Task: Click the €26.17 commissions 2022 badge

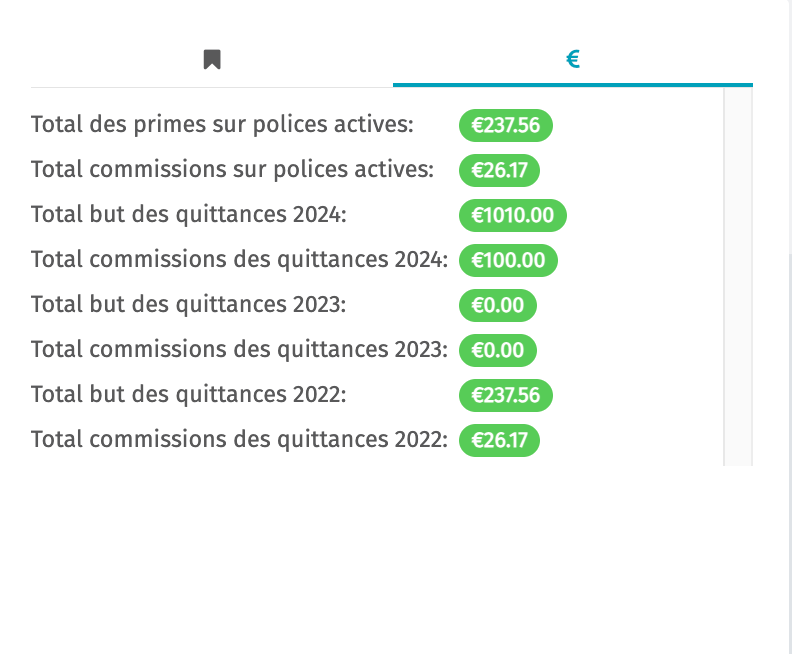Action: 499,440
